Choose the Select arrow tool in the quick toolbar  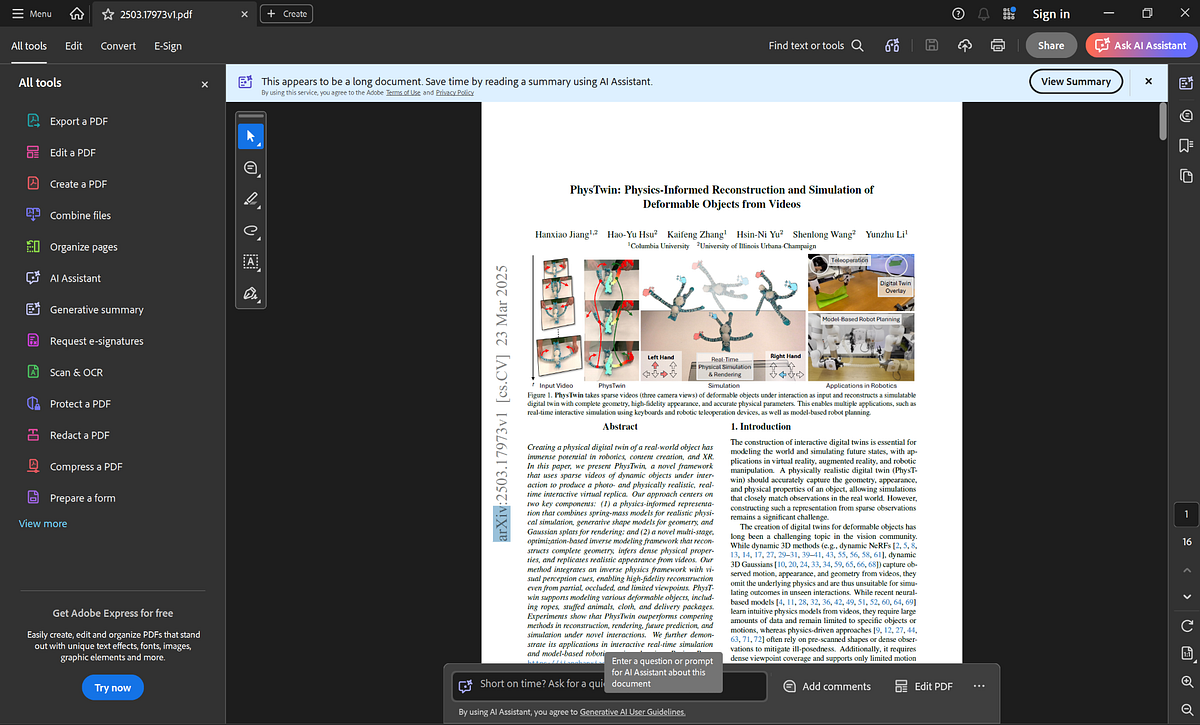pyautogui.click(x=251, y=135)
